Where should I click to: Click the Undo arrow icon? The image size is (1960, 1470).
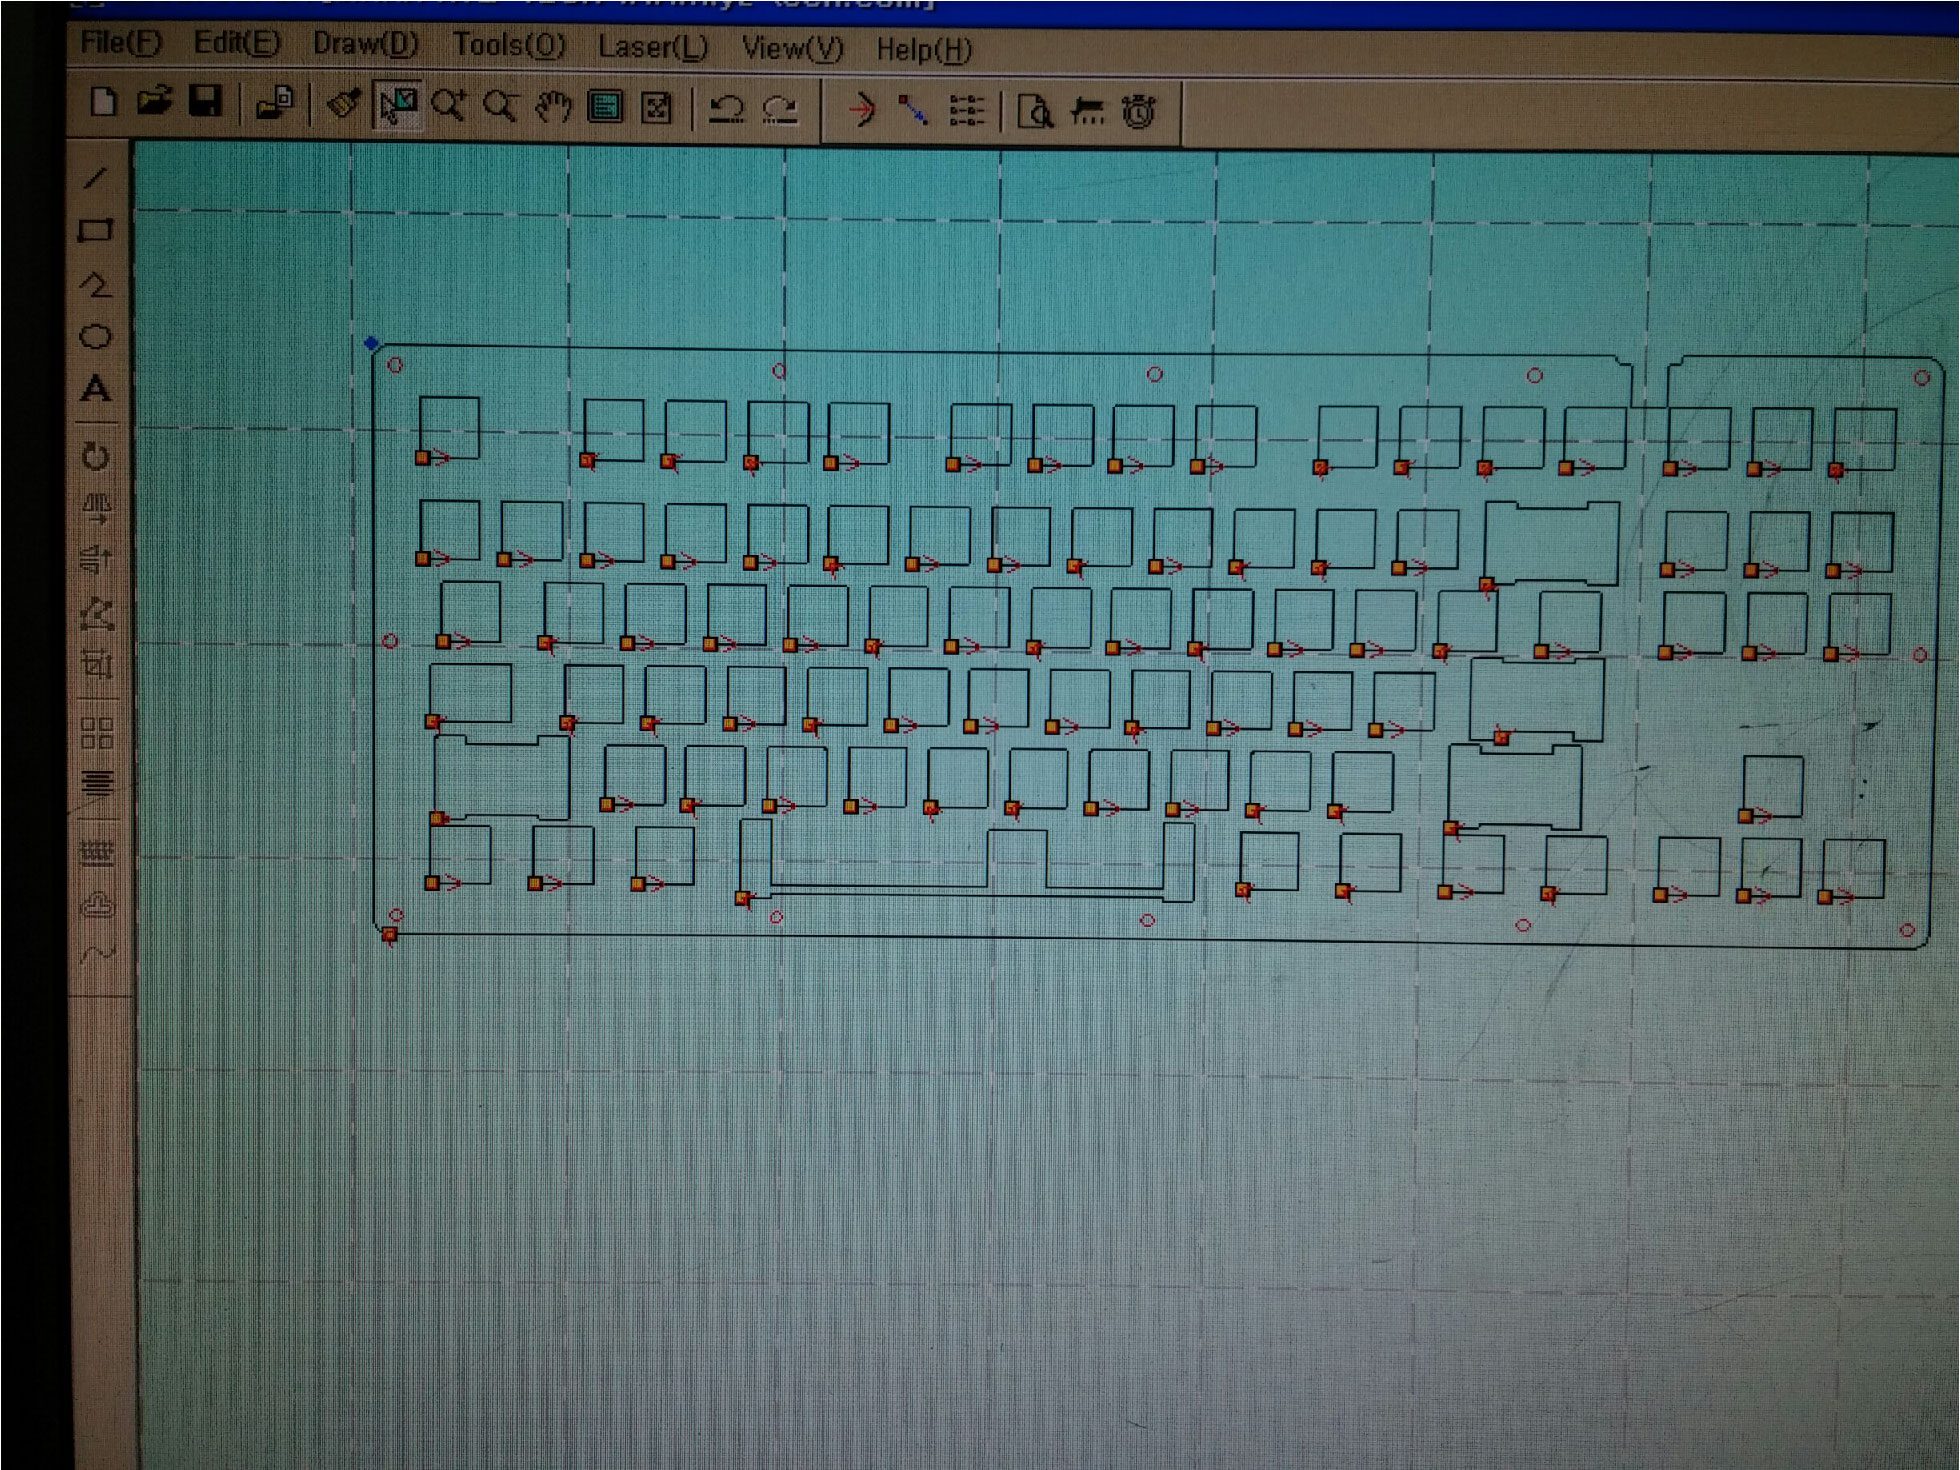[726, 109]
